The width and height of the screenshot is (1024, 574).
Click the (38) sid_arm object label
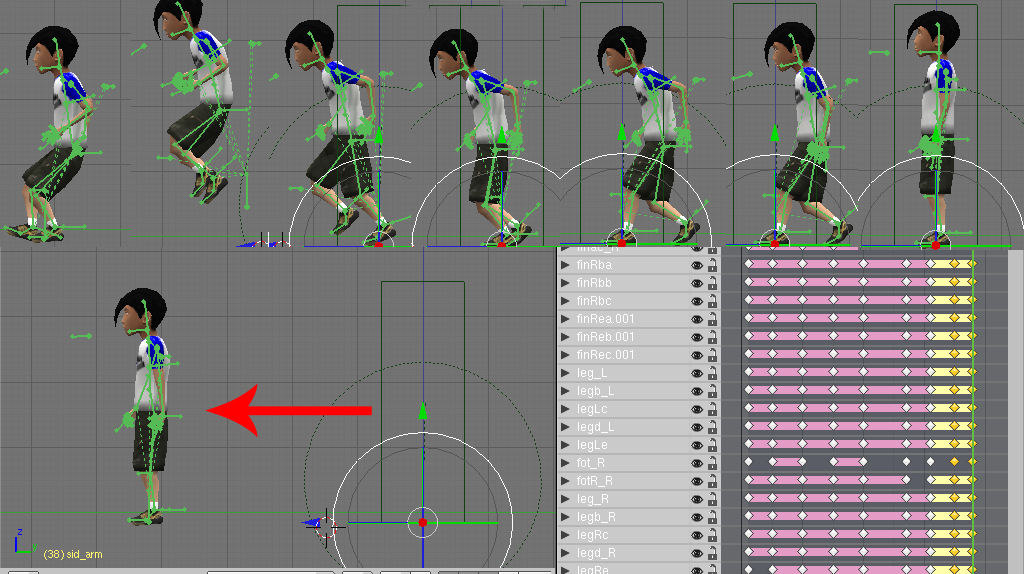point(72,554)
